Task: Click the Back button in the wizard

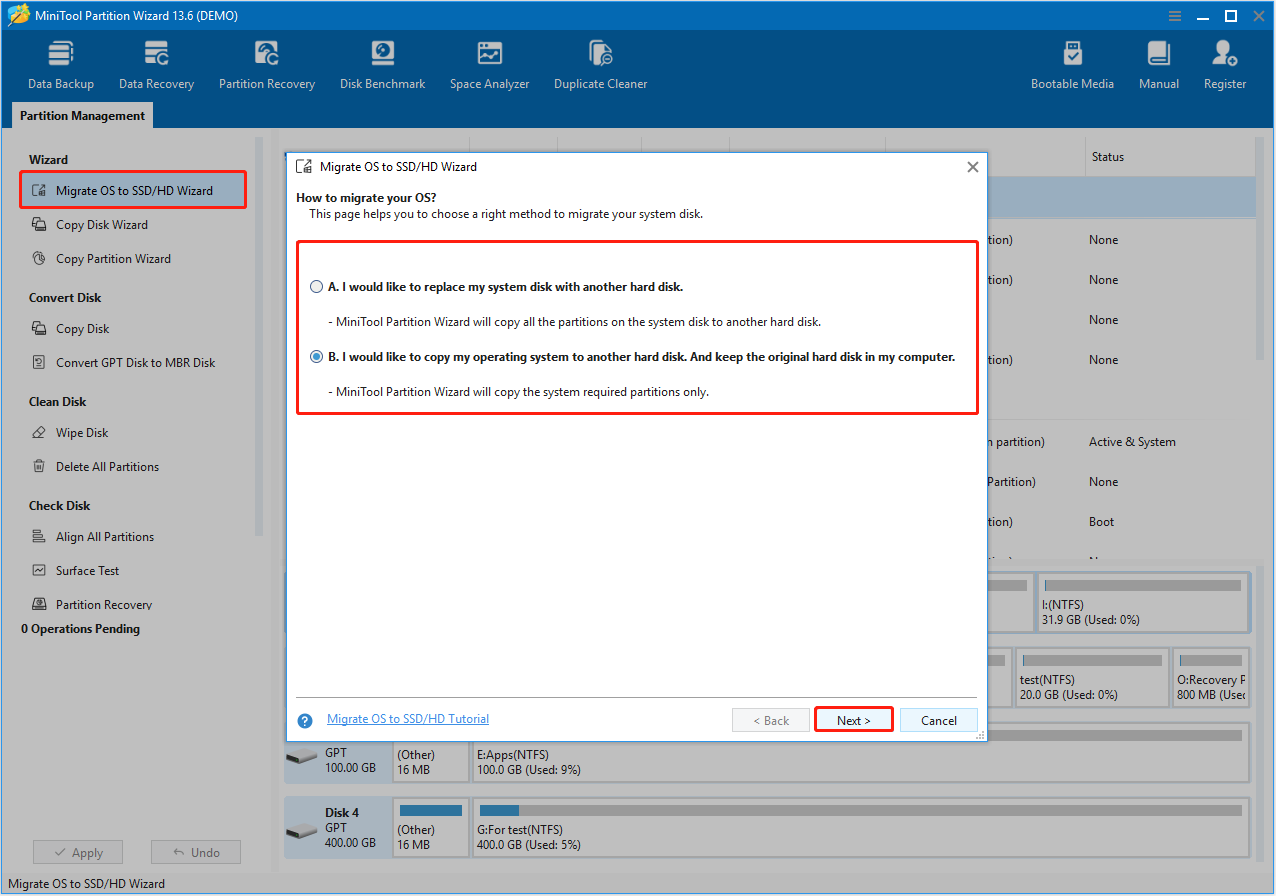Action: coord(771,720)
